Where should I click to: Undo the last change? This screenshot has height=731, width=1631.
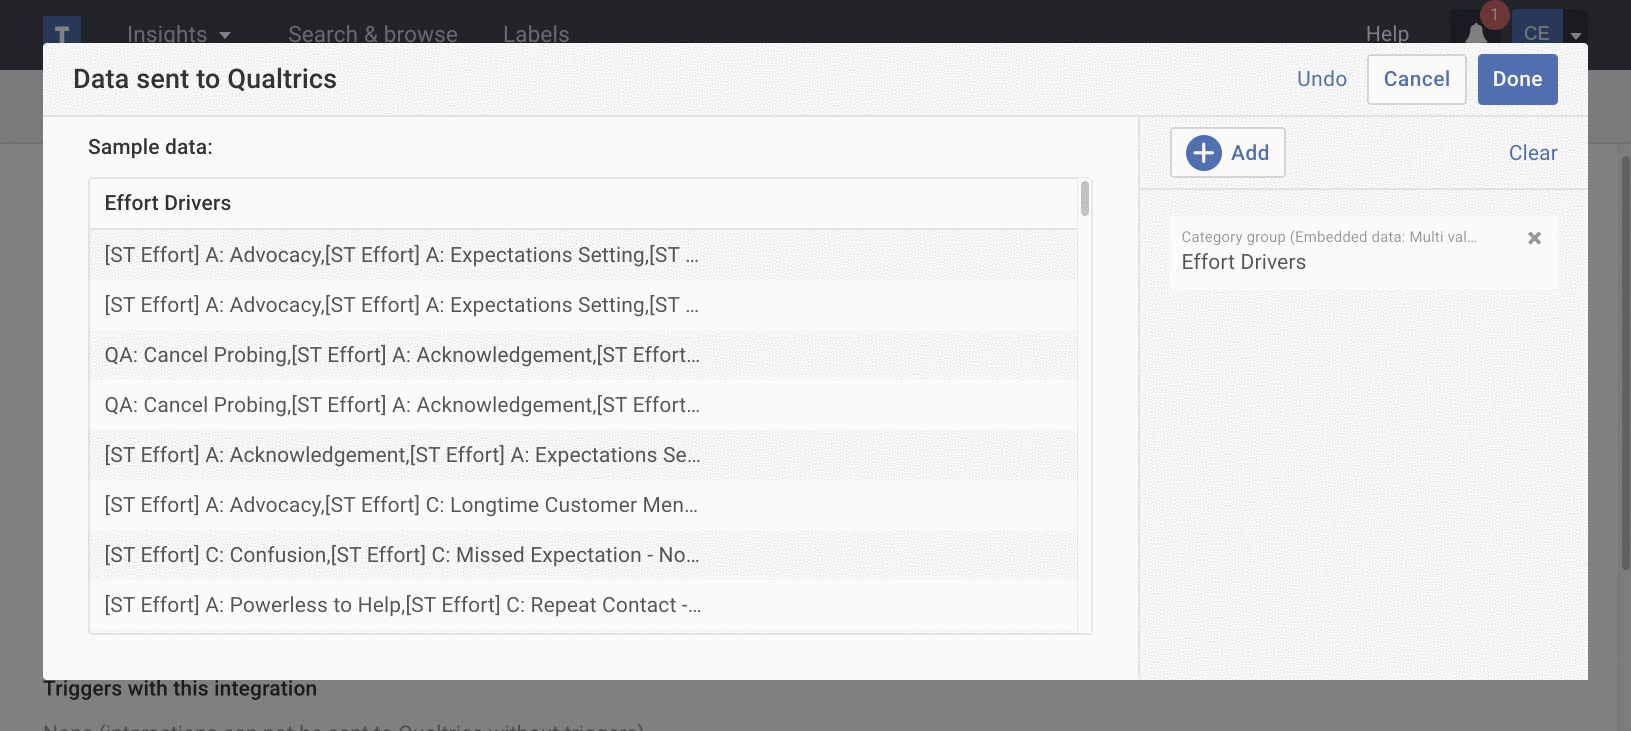pos(1321,79)
